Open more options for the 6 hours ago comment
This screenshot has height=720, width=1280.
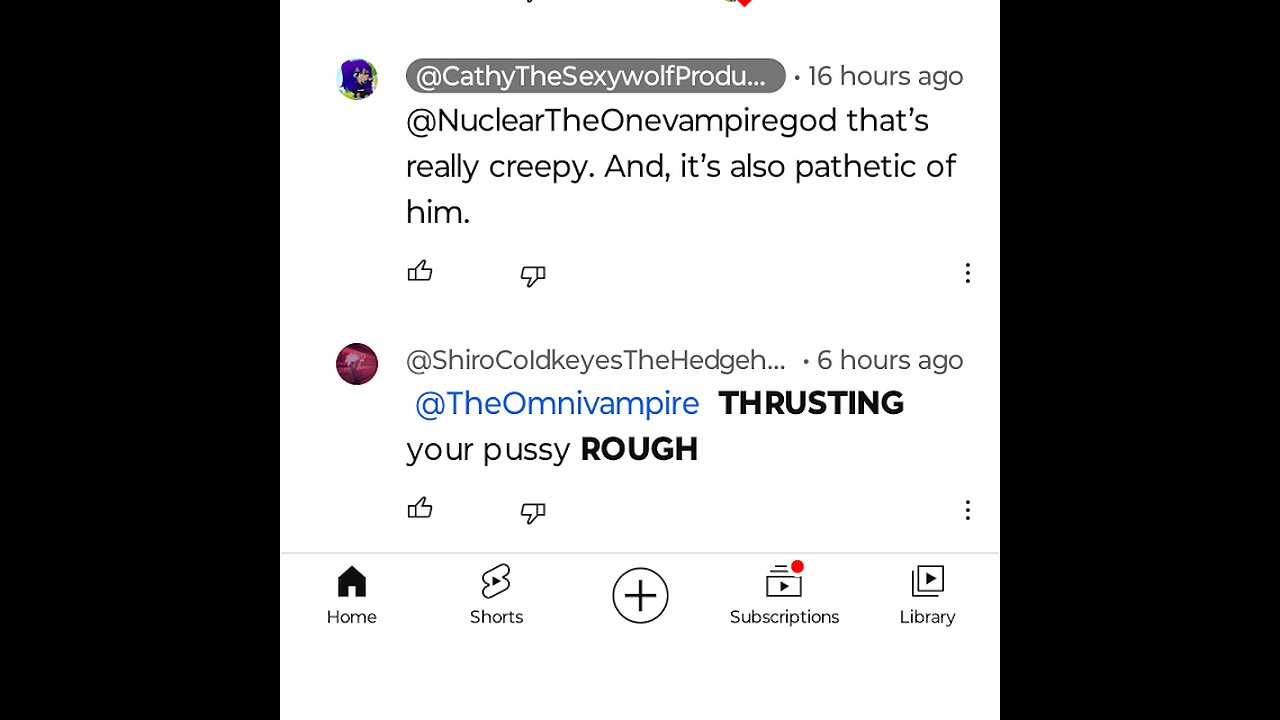pyautogui.click(x=967, y=510)
